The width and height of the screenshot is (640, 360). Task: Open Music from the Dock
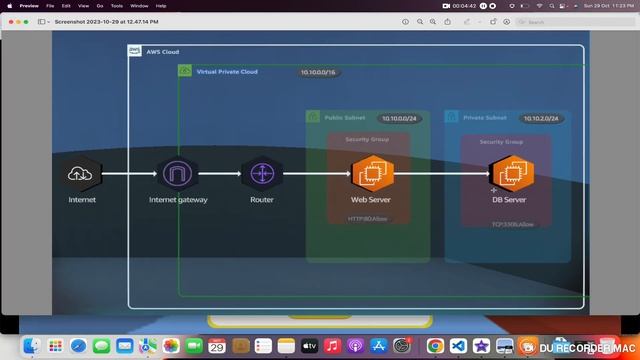coord(333,346)
